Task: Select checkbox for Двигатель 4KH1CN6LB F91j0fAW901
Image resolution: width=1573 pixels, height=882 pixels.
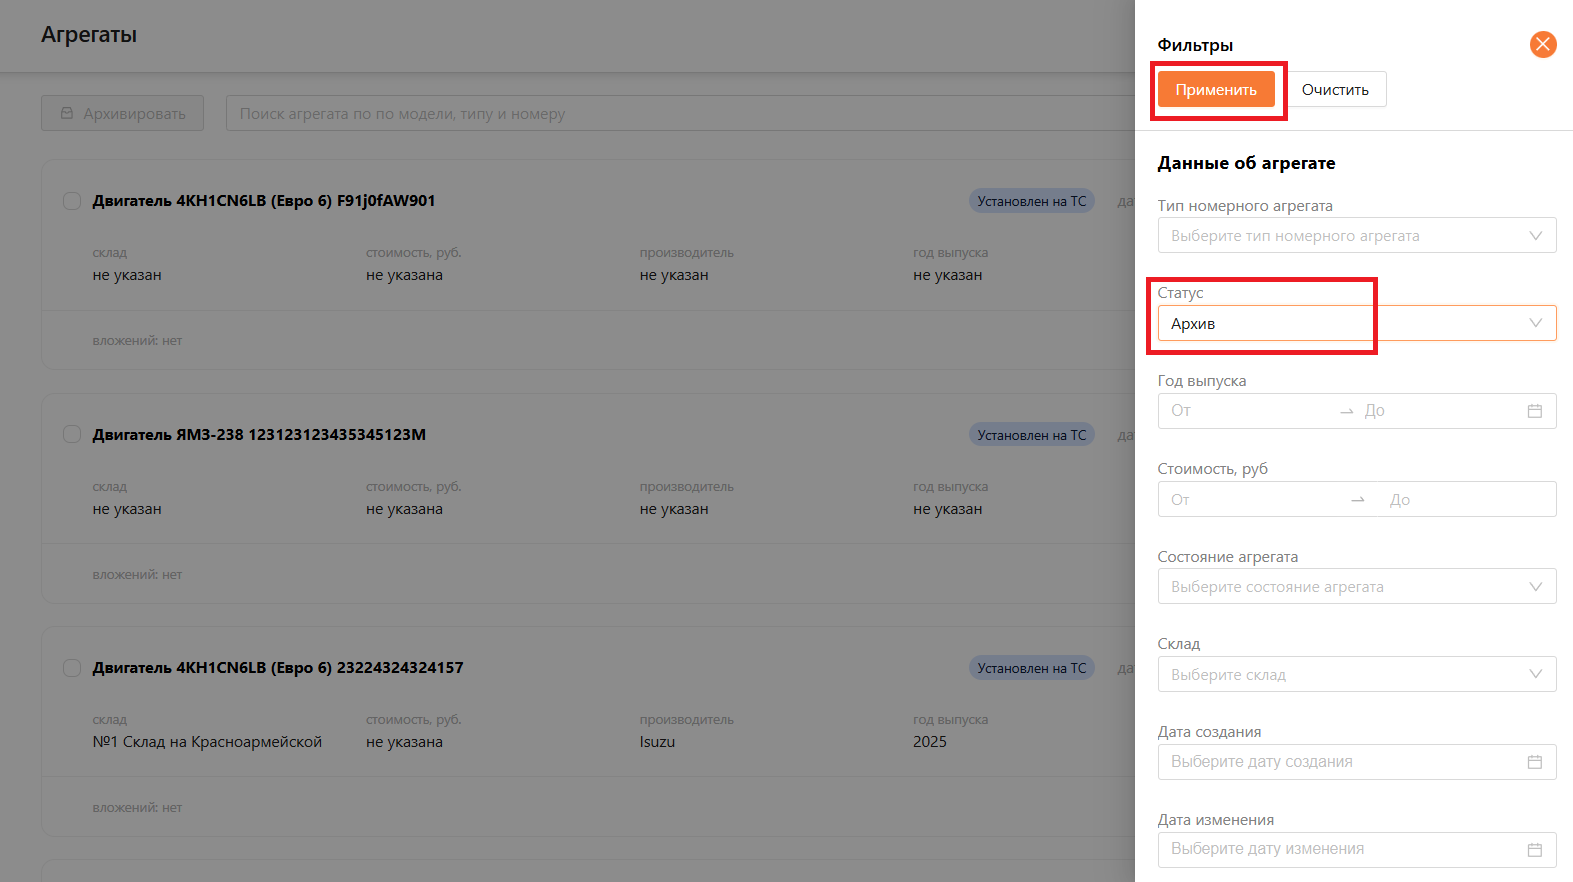Action: click(72, 201)
